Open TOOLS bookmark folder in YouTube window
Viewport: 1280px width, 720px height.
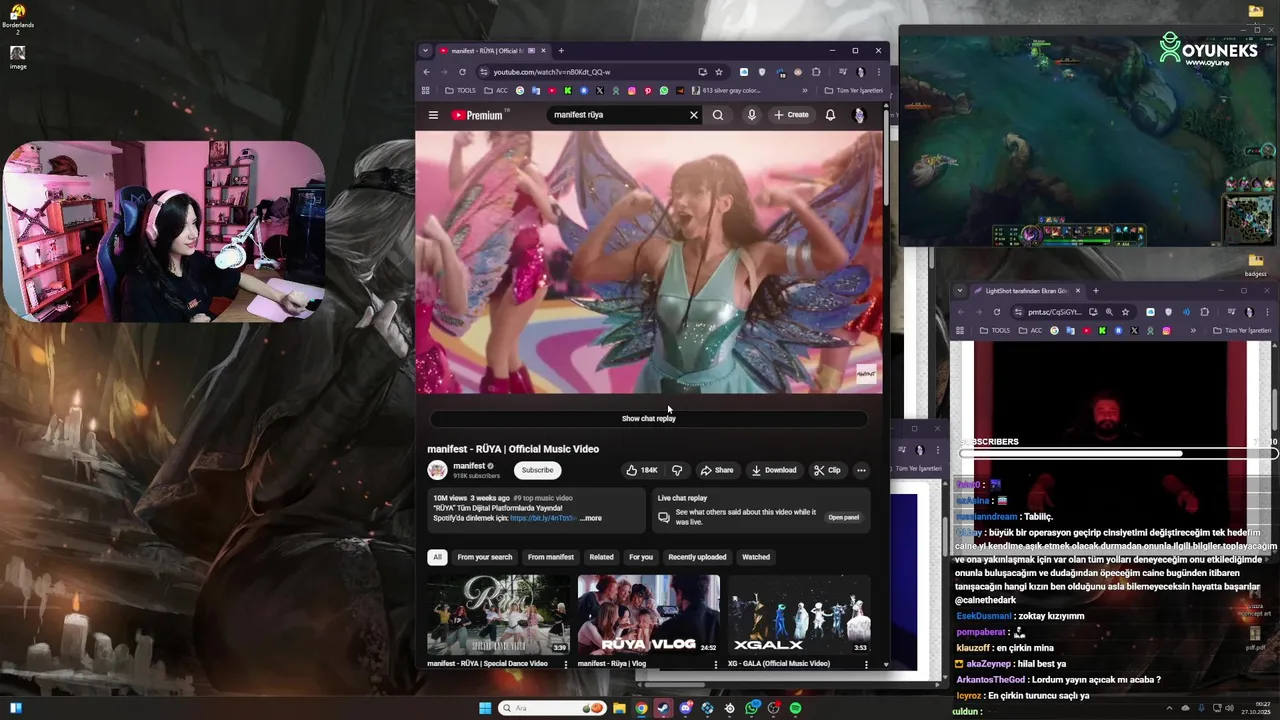point(461,91)
